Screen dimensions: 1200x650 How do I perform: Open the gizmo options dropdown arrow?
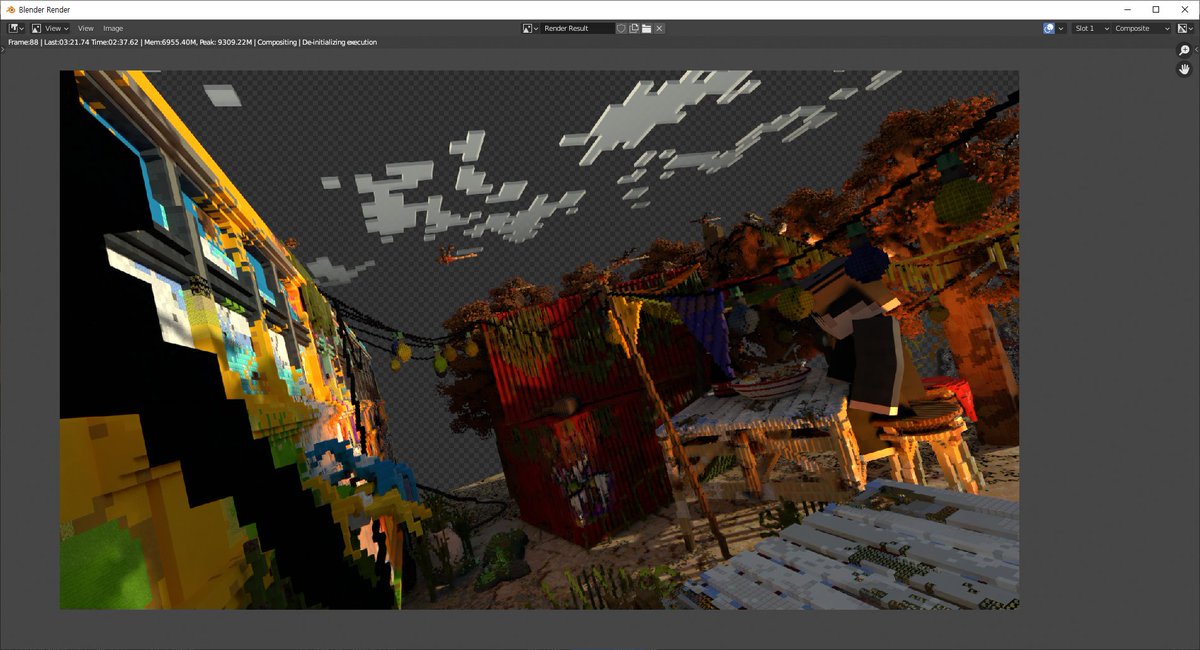(1061, 28)
